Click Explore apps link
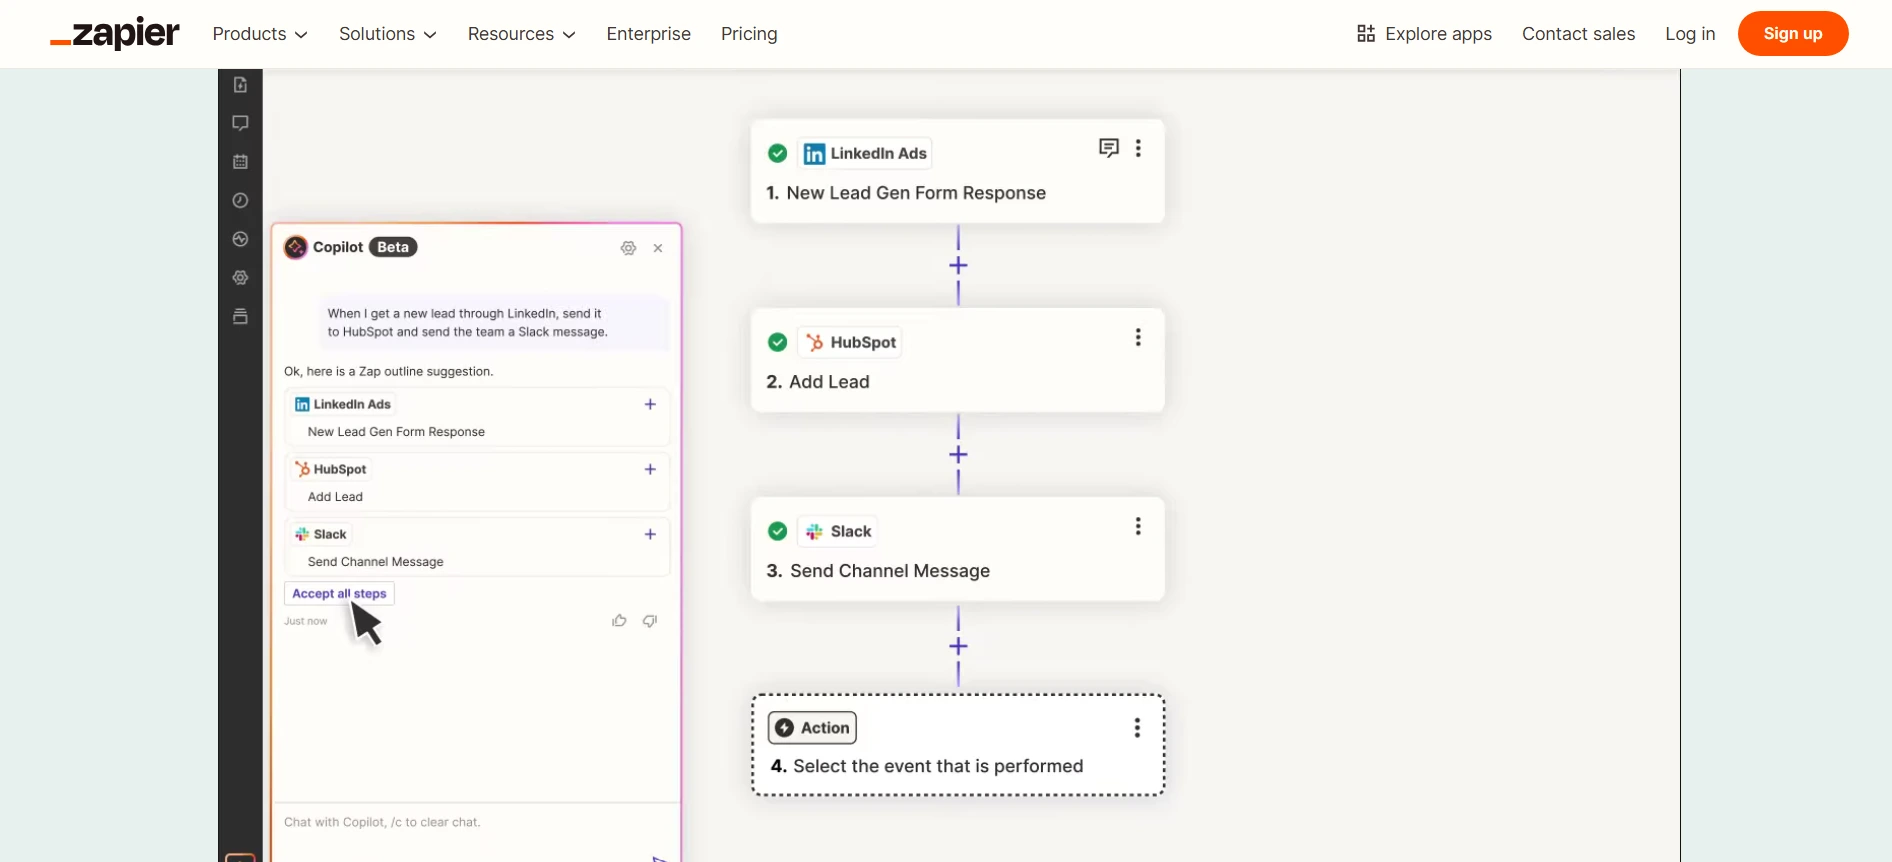The width and height of the screenshot is (1892, 862). point(1424,34)
